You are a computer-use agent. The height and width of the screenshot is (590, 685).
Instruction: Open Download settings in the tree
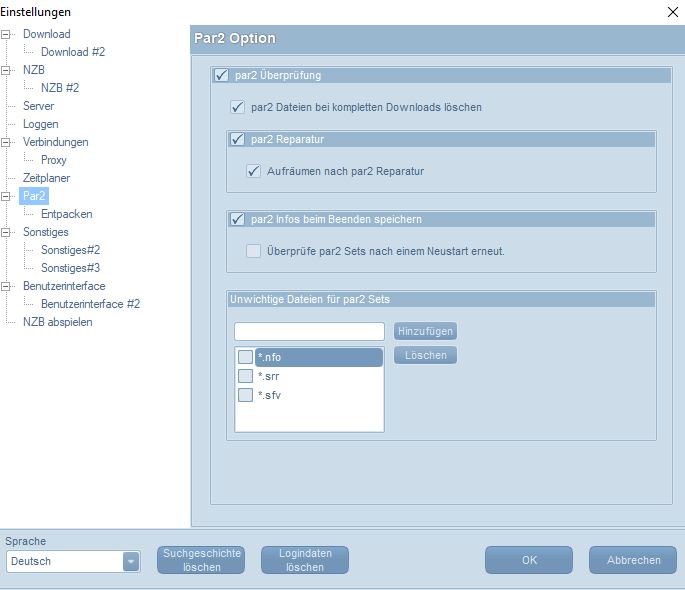47,34
